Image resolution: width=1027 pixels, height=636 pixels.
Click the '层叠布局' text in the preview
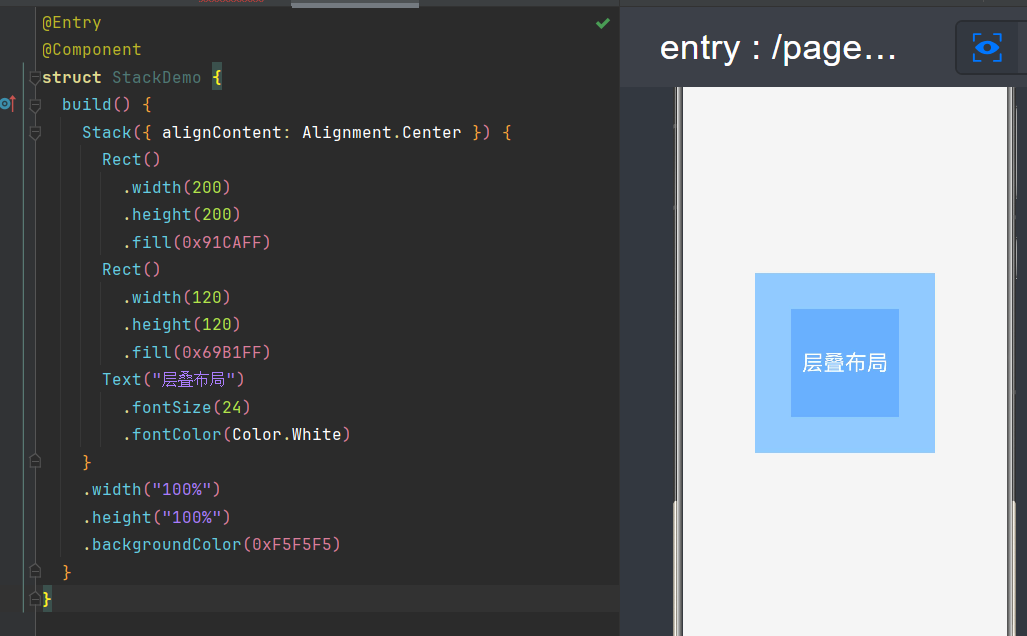point(844,362)
